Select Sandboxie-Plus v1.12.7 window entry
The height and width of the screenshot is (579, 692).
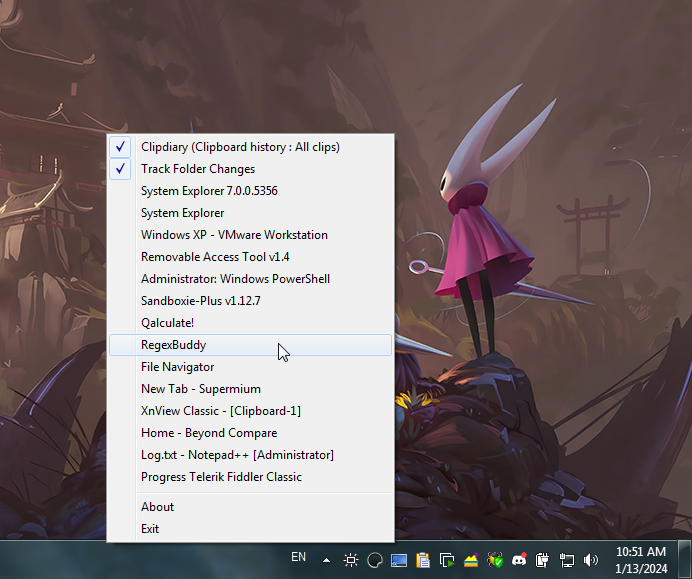[x=201, y=301]
